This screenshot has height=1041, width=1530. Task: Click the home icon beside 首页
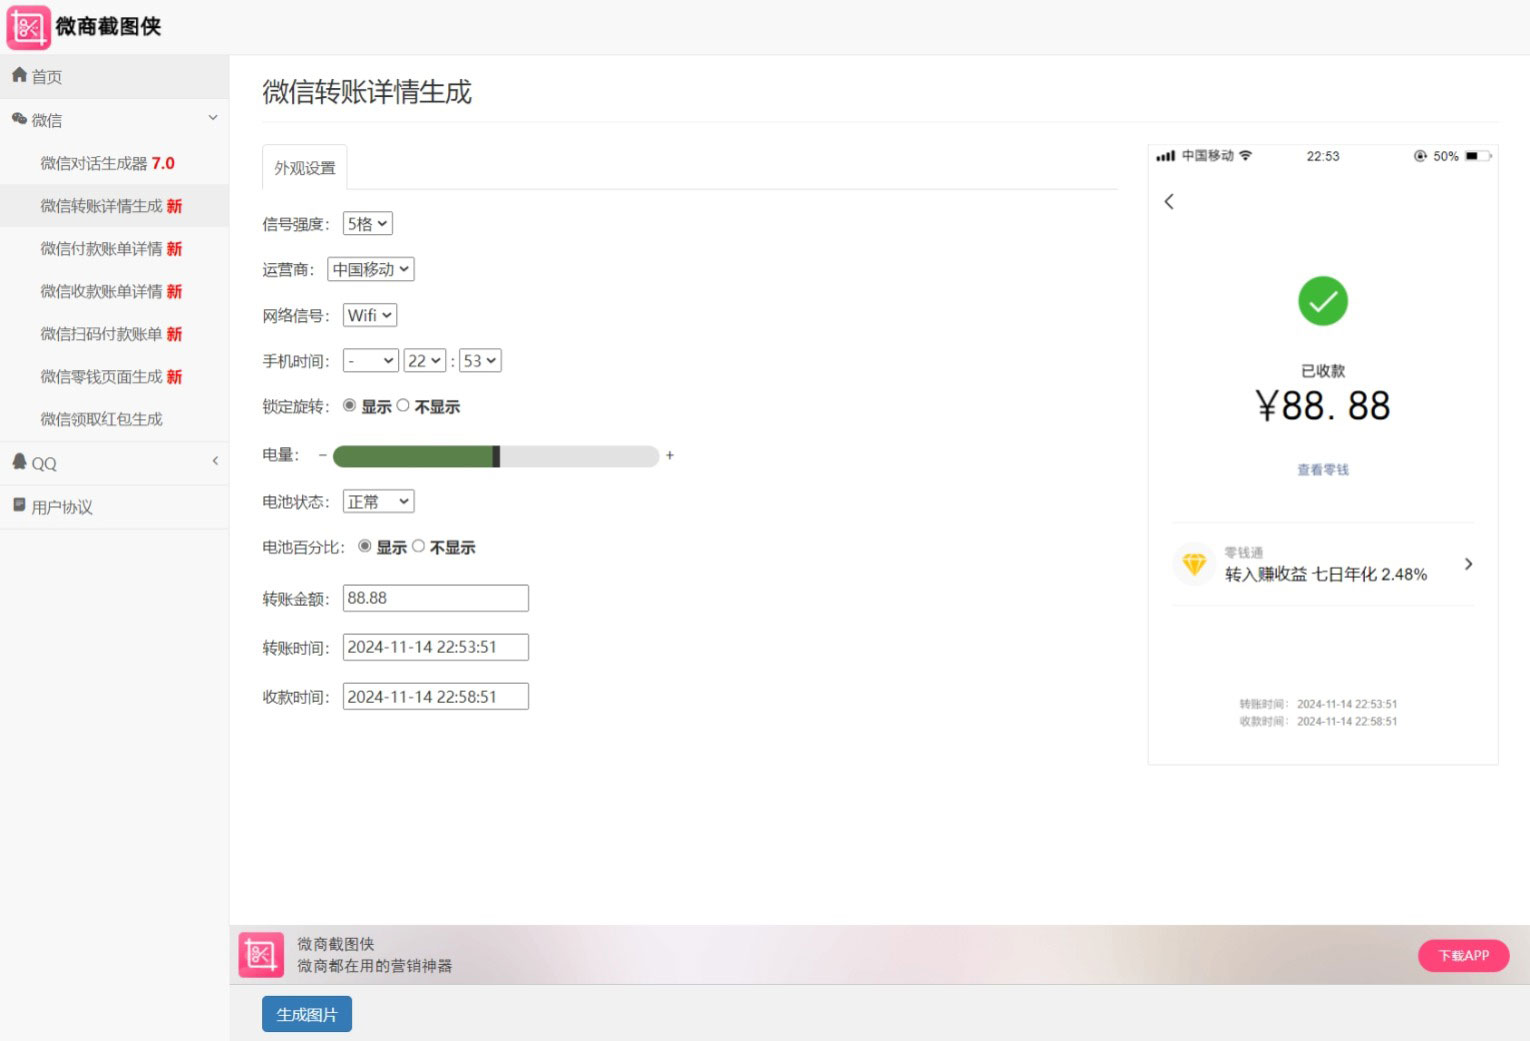tap(19, 75)
